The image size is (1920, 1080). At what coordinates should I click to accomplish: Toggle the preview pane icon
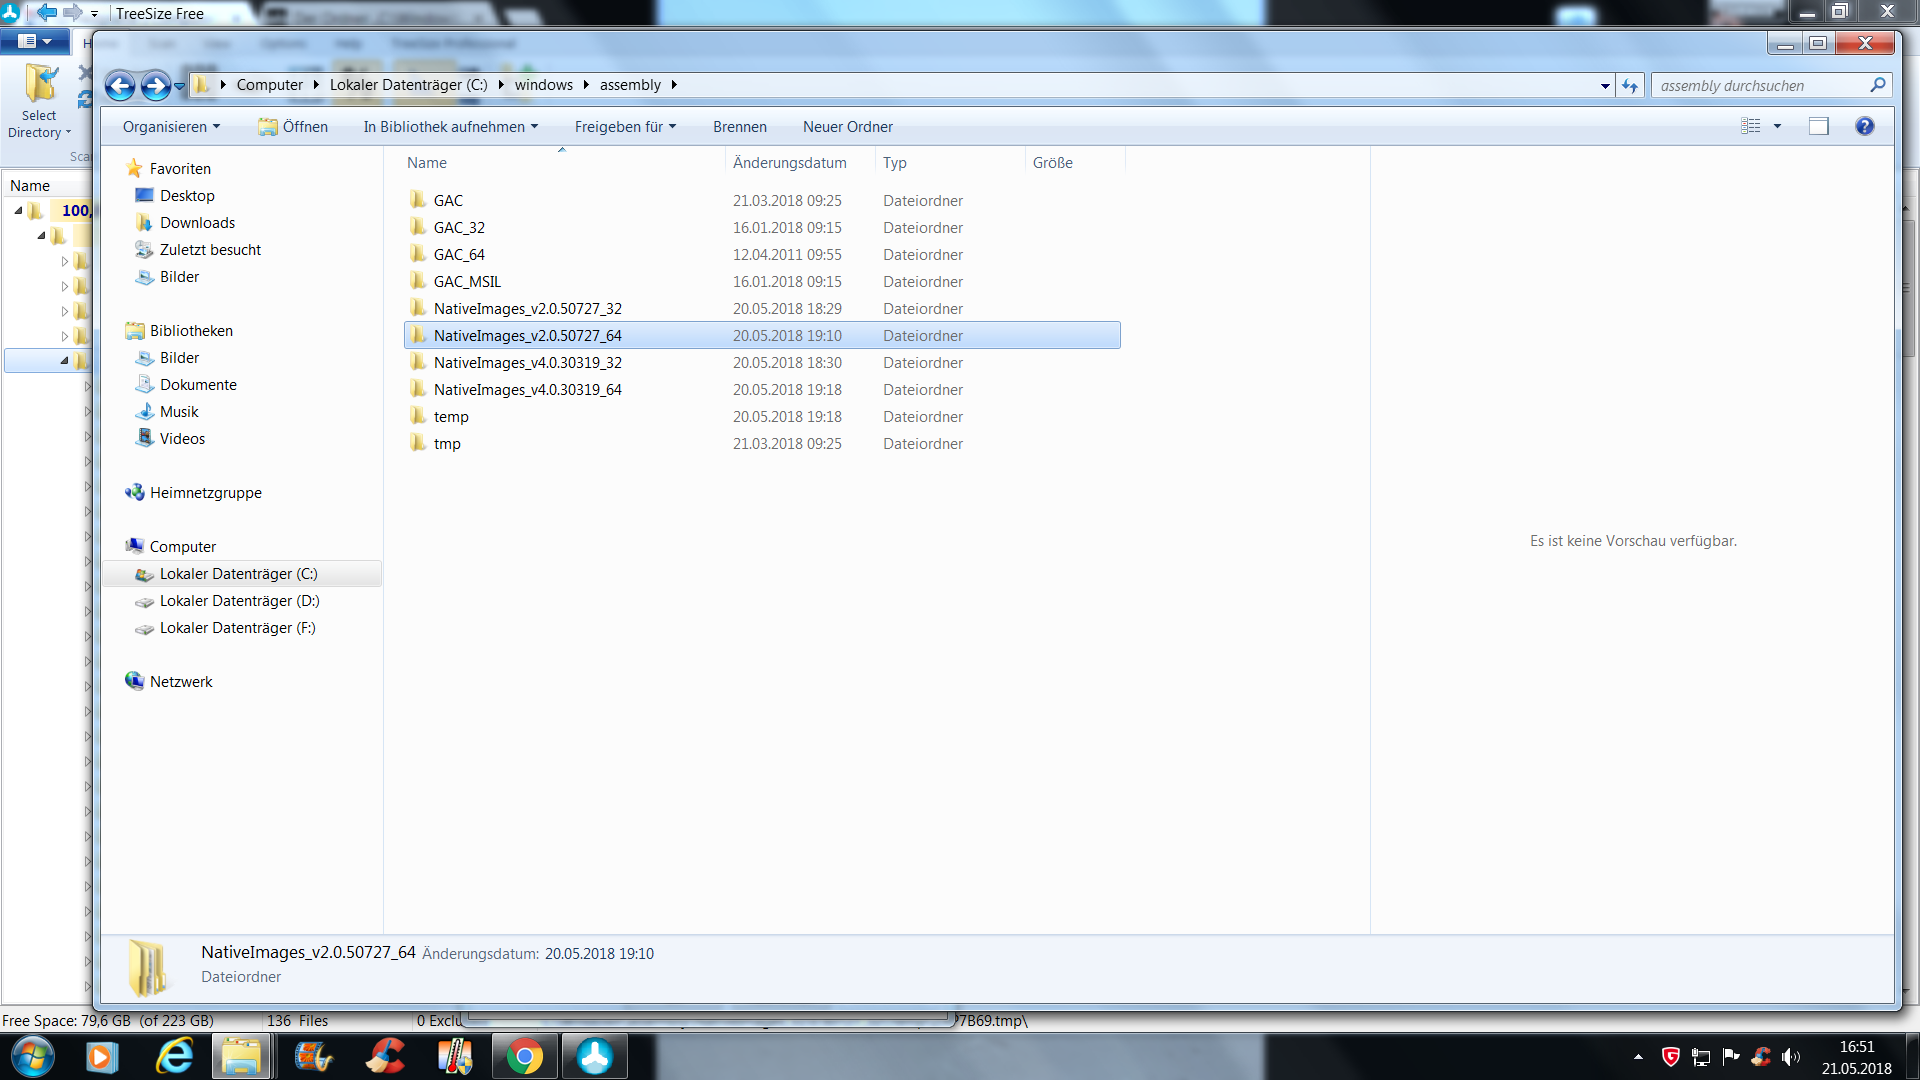1818,126
